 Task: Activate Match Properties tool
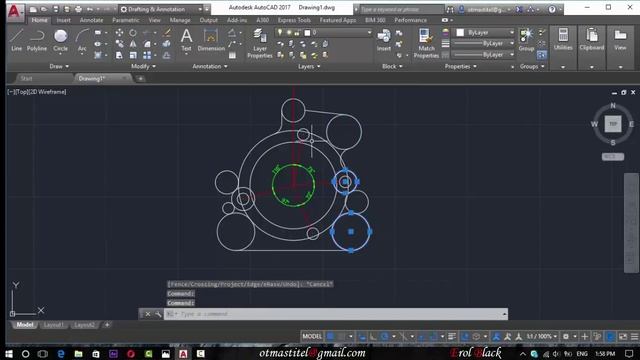pos(426,43)
